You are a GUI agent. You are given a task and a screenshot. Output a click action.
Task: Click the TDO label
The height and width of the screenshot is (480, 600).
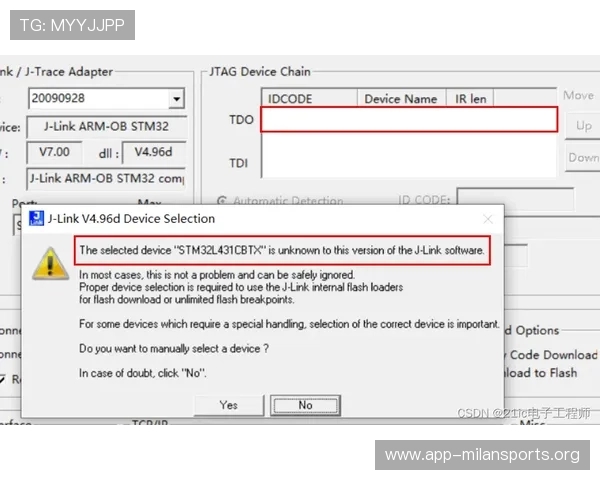click(241, 120)
